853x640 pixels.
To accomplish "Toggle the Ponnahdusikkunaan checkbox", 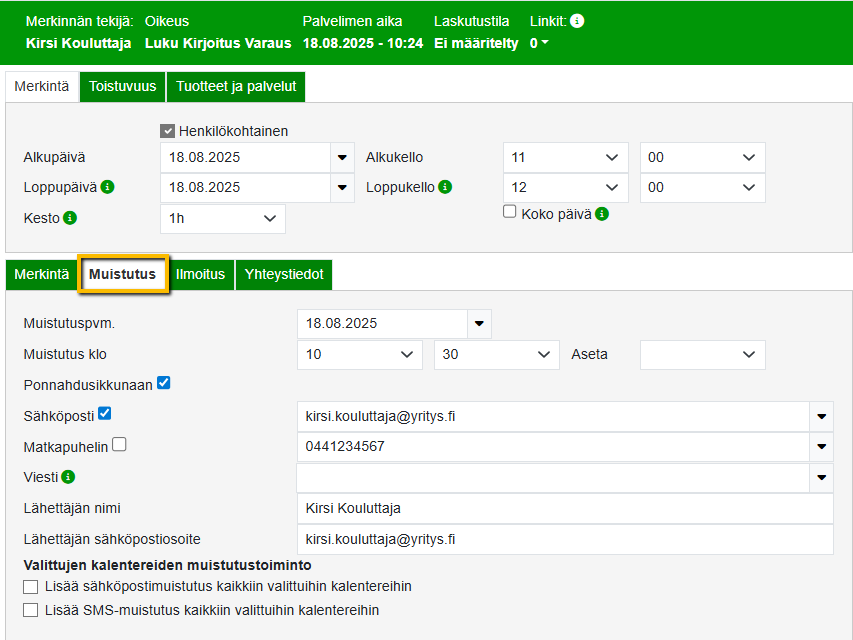I will pos(164,382).
